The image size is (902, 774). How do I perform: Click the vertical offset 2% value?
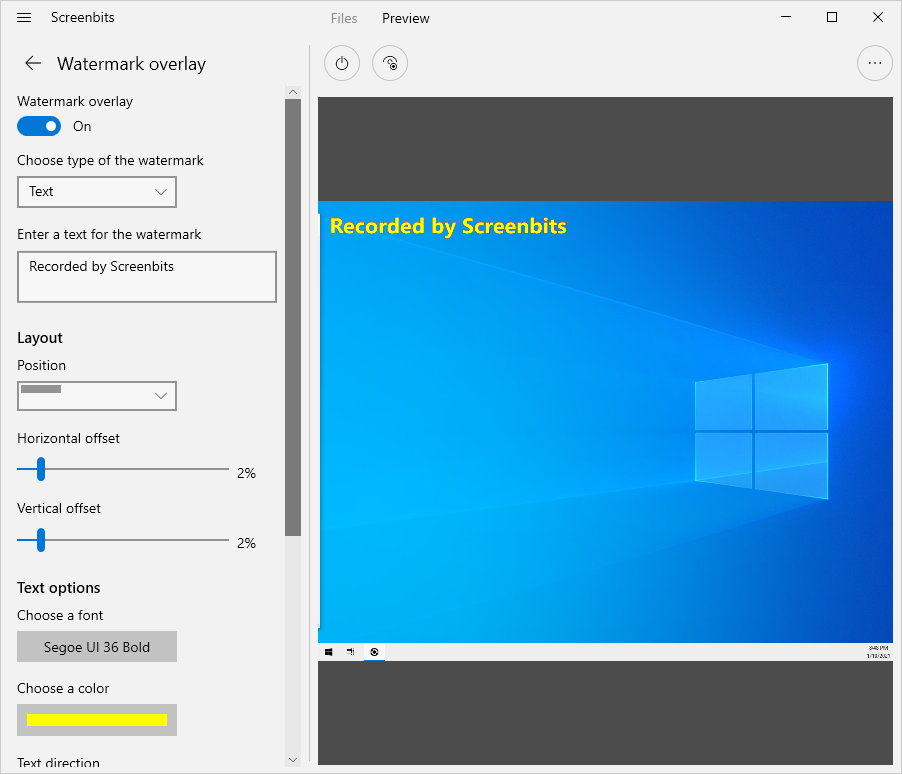(246, 543)
